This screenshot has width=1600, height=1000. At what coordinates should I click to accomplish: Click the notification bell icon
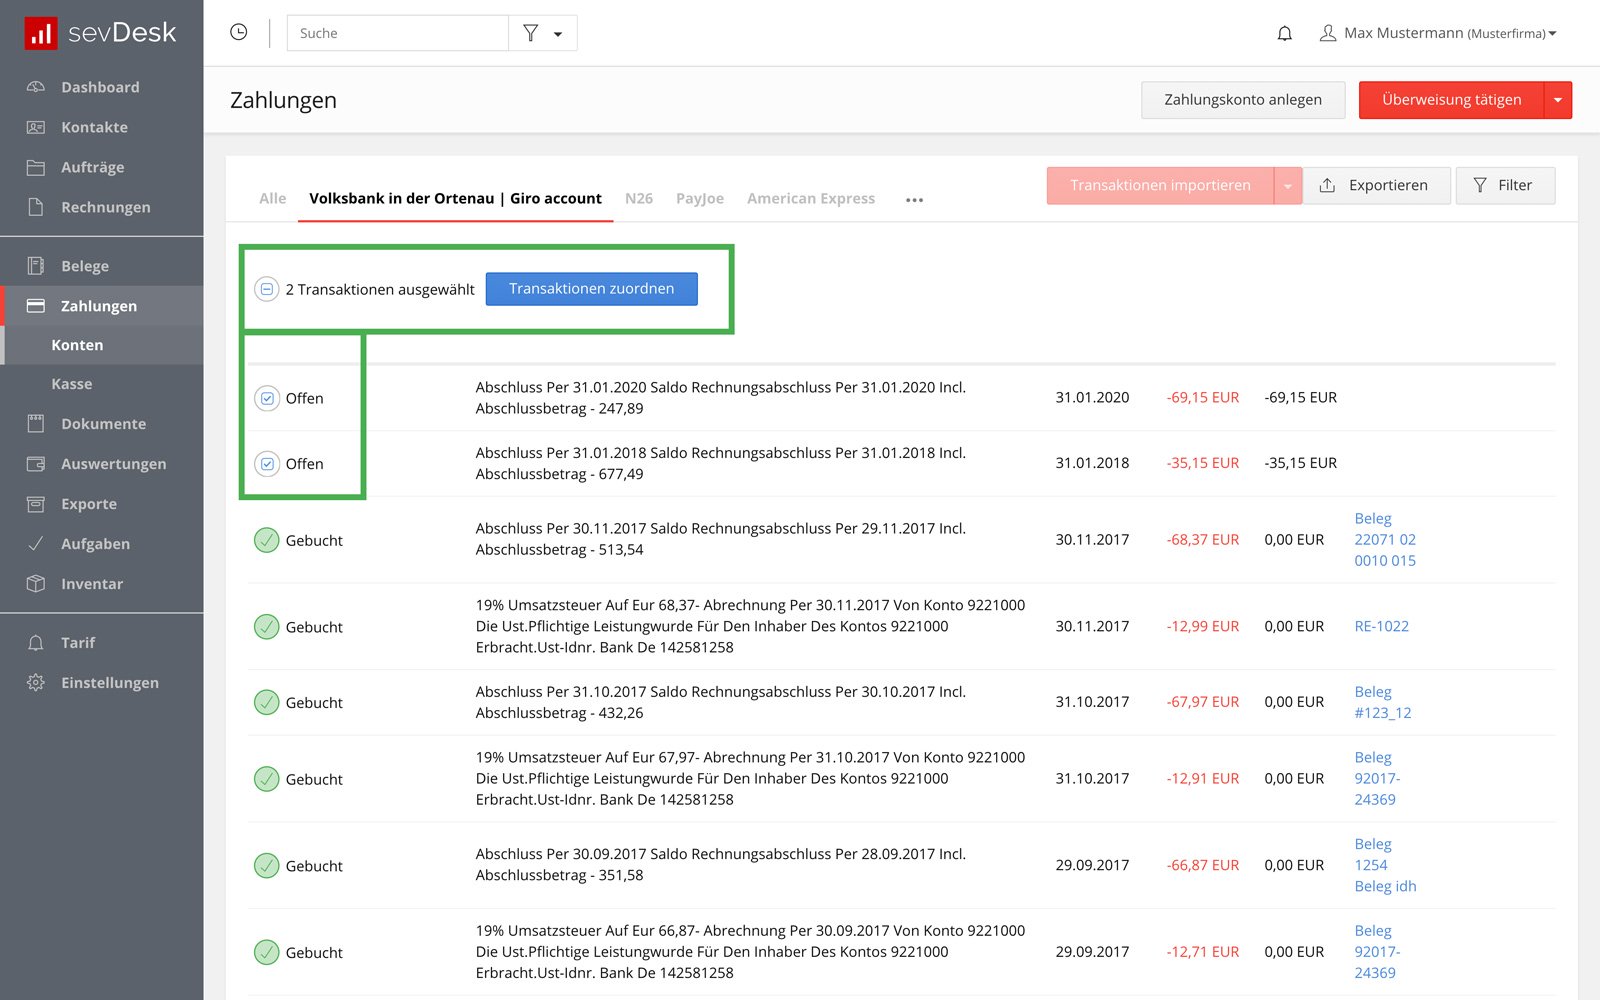[1285, 33]
